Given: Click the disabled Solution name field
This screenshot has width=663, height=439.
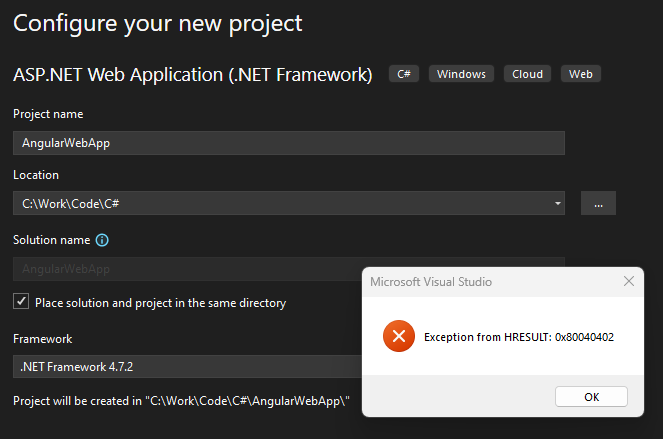Looking at the screenshot, I should pos(187,269).
